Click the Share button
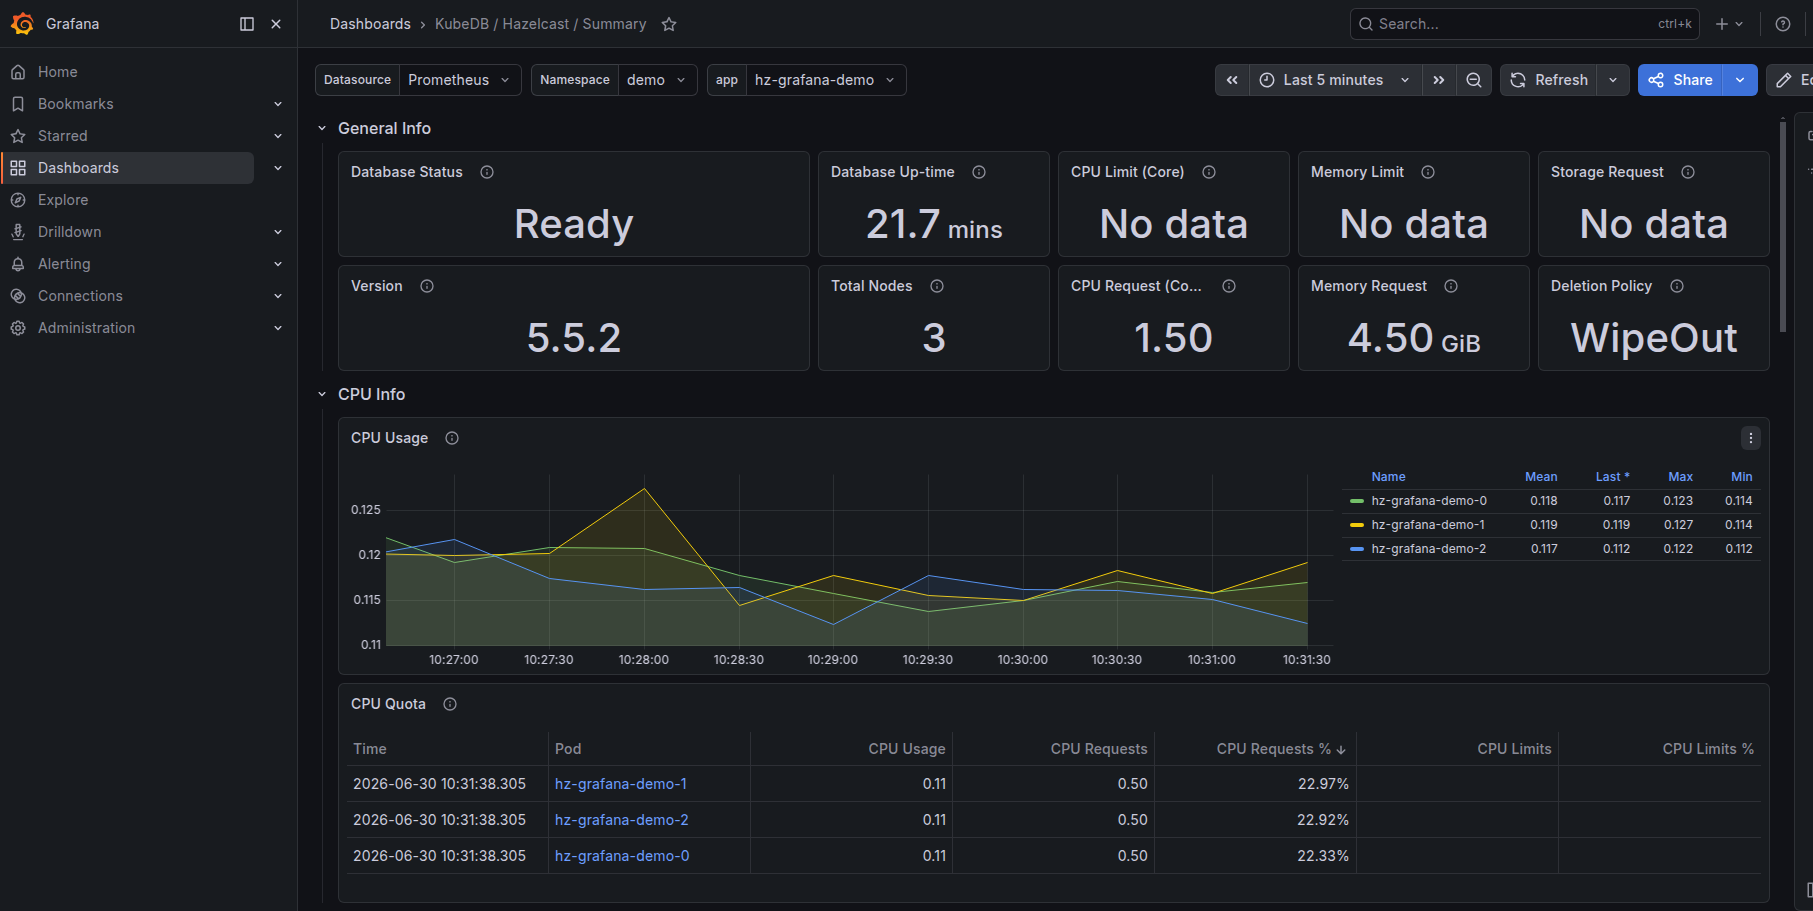The image size is (1813, 911). (x=1680, y=80)
